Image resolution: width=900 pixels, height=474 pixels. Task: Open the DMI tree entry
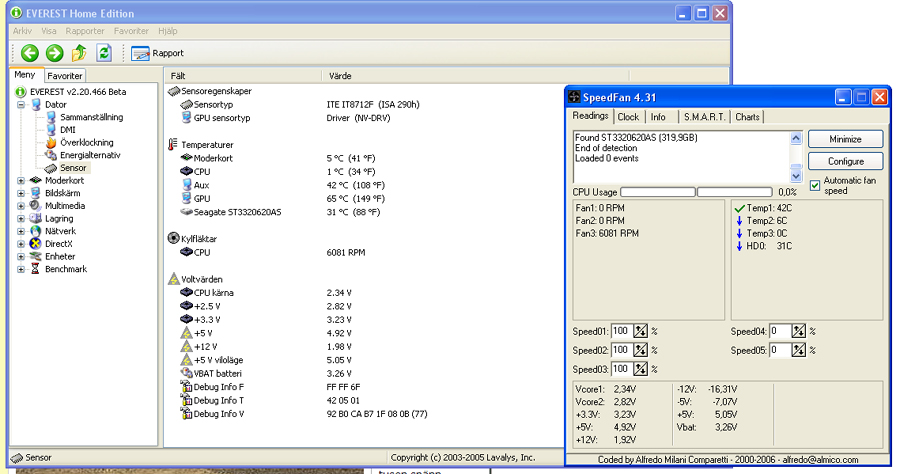(68, 130)
